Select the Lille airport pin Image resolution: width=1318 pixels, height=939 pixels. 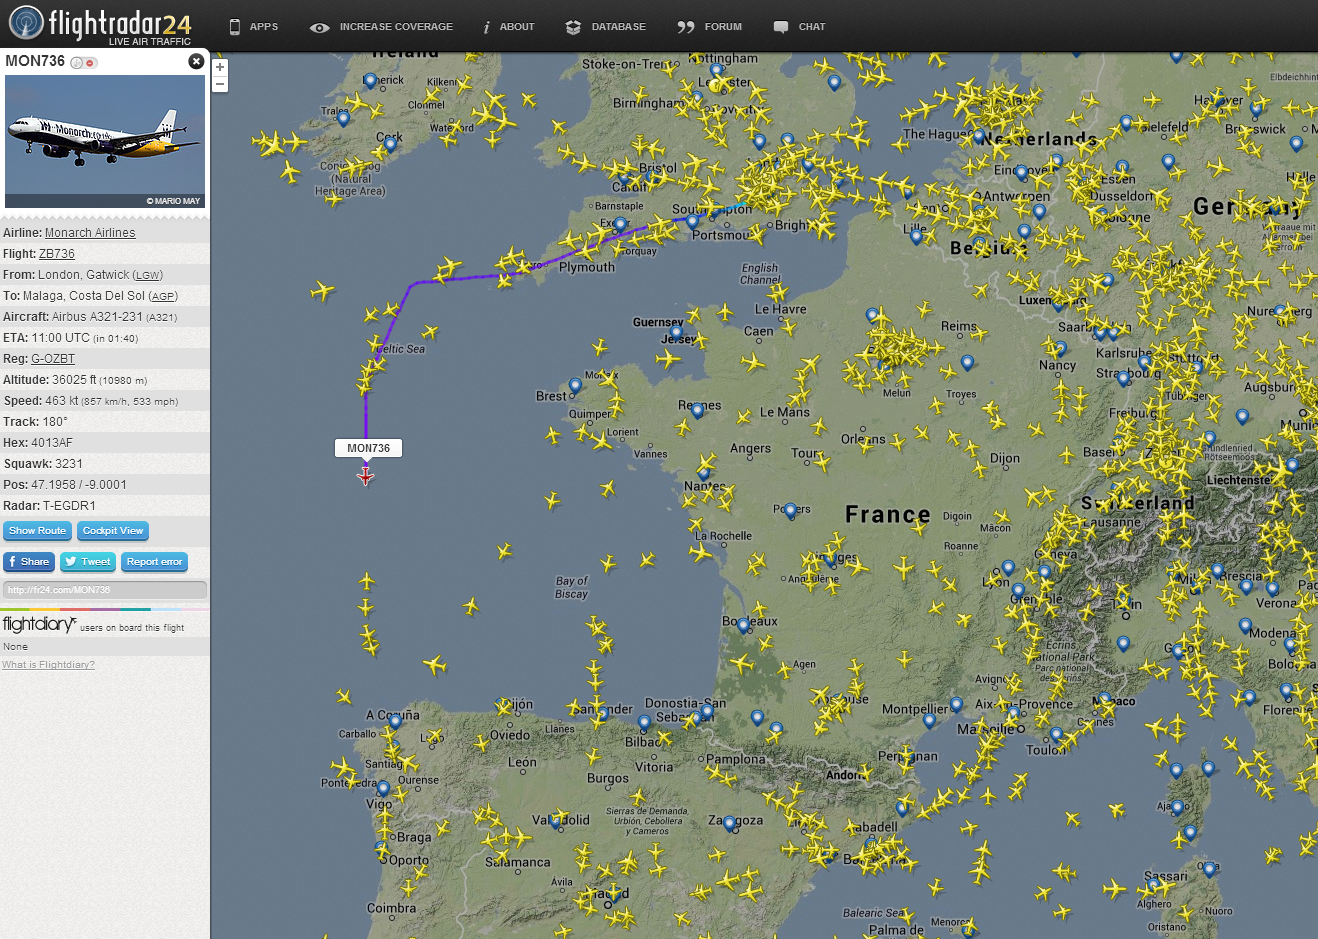916,237
